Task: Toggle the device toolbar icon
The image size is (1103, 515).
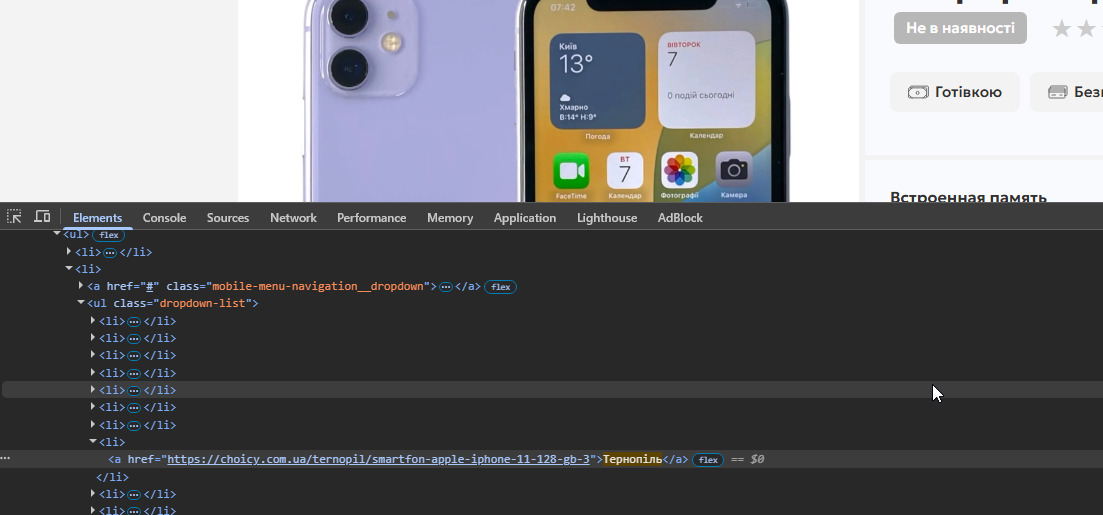Action: 42,217
